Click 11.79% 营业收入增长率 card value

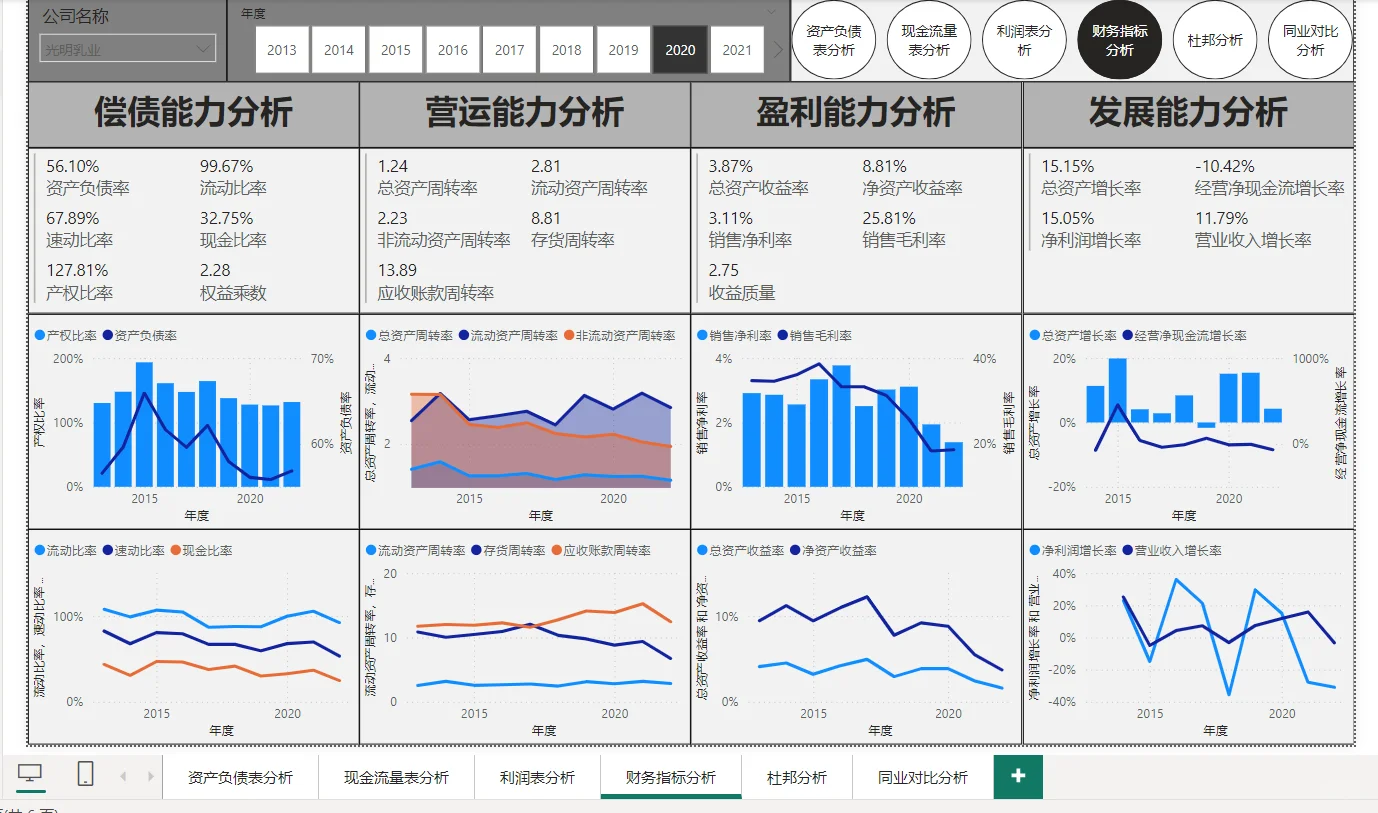point(1222,219)
